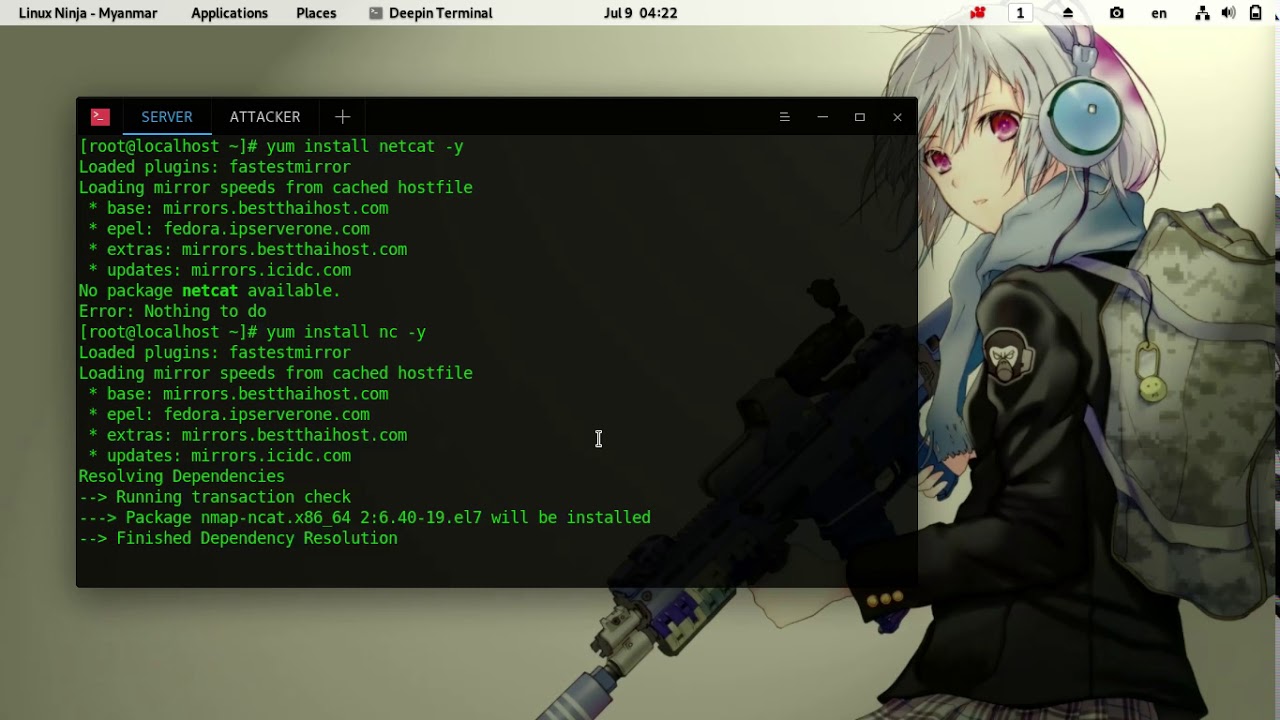Image resolution: width=1280 pixels, height=720 pixels.
Task: Open the Places menu in top panel
Action: (x=316, y=13)
